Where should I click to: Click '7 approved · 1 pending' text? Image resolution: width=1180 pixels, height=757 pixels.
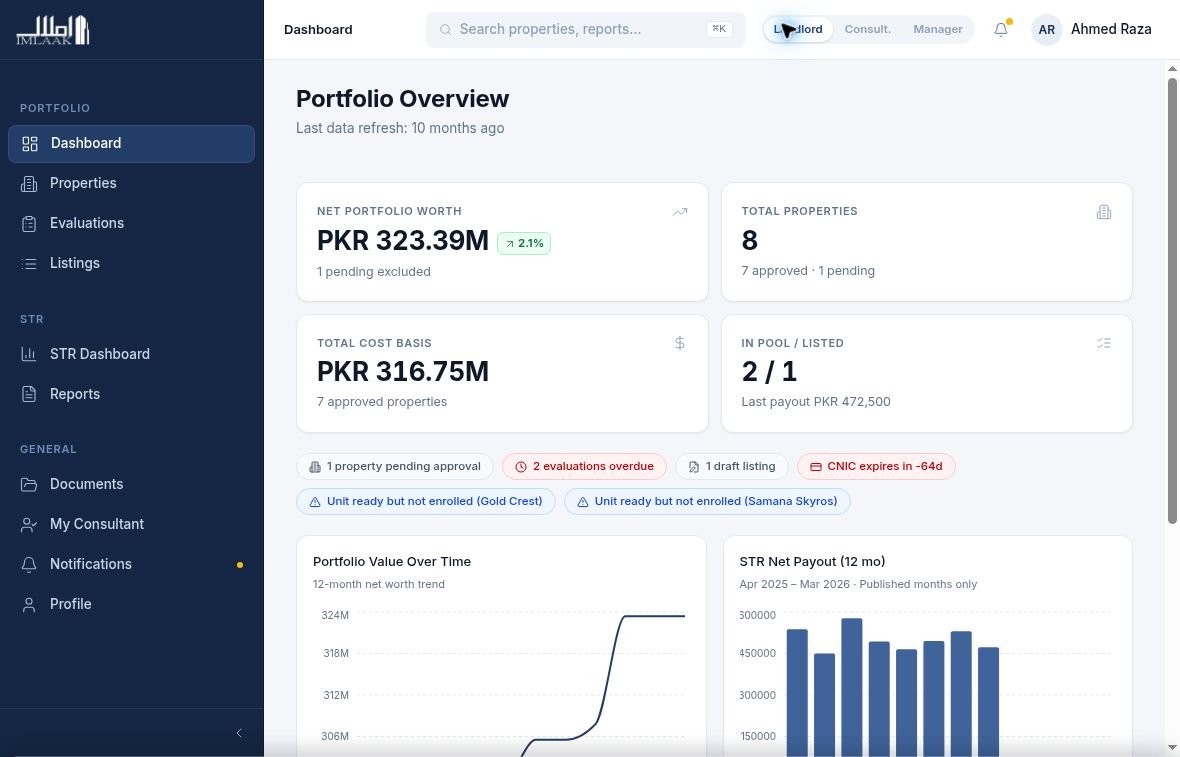pyautogui.click(x=808, y=271)
